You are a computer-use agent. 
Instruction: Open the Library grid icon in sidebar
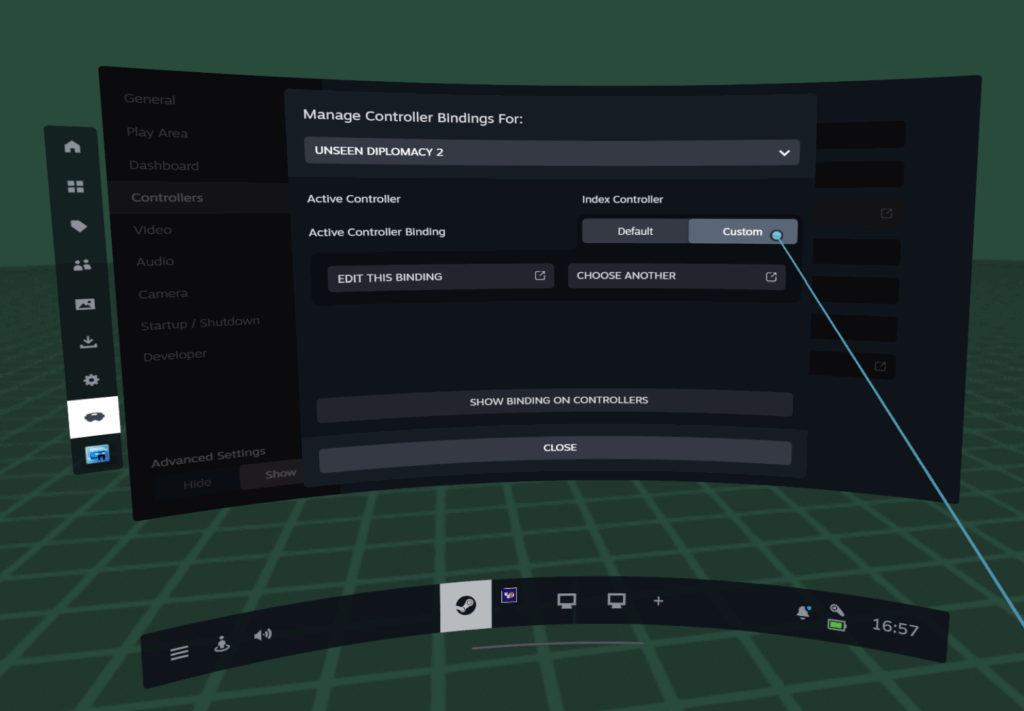[76, 187]
